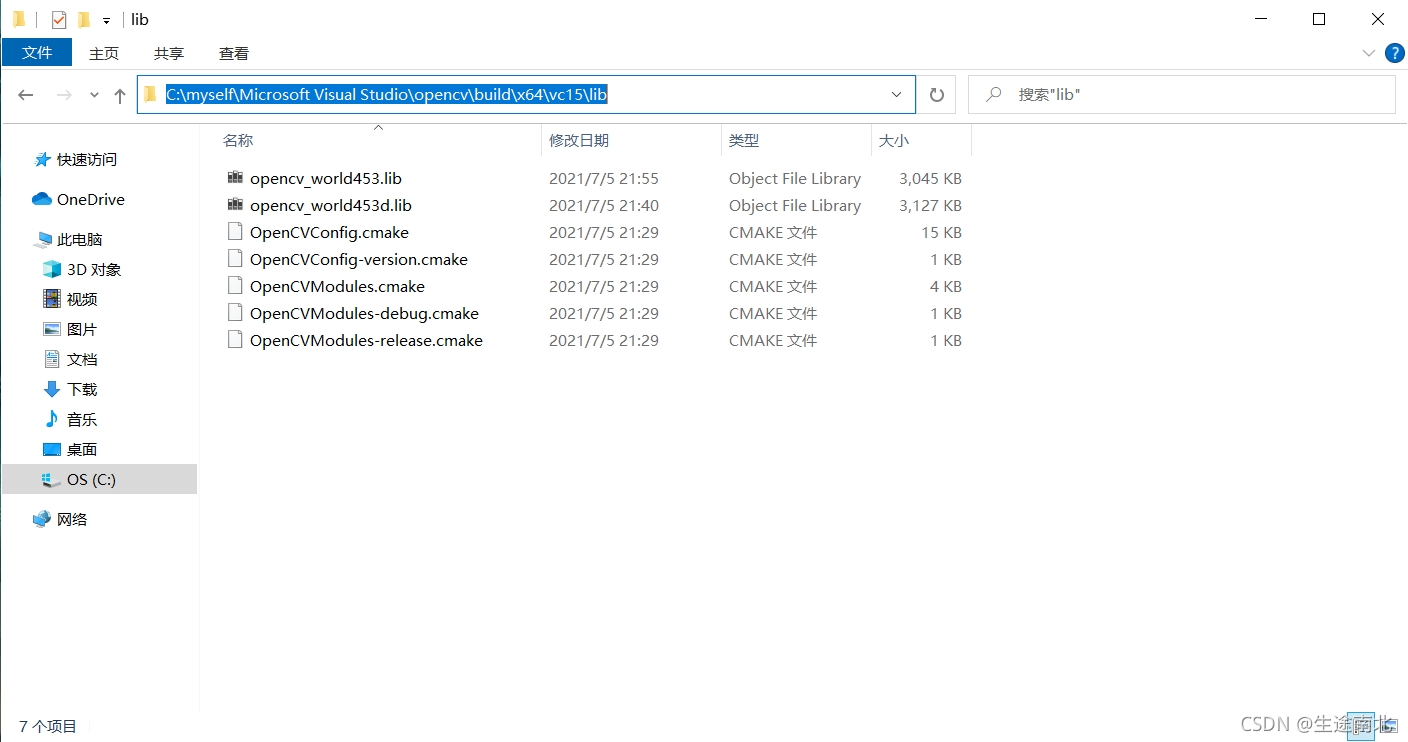Go up one folder level arrow
This screenshot has height=742, width=1408.
tap(120, 95)
